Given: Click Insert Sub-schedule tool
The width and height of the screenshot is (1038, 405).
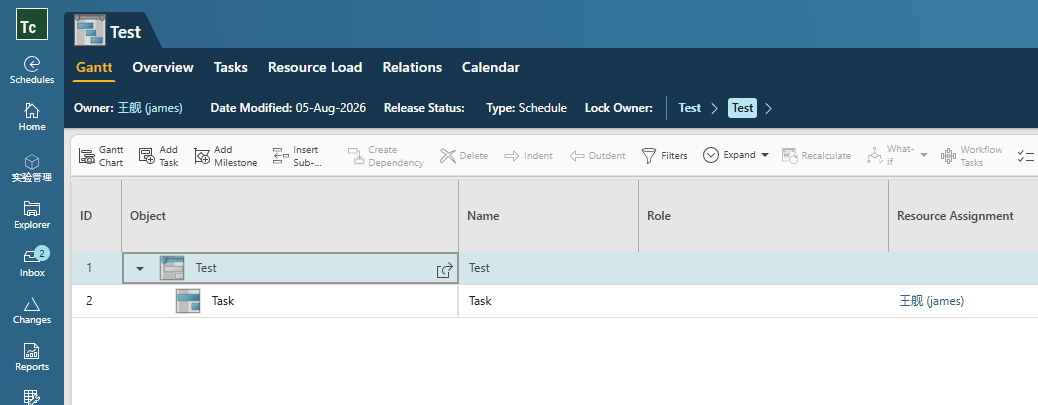Looking at the screenshot, I should (297, 156).
